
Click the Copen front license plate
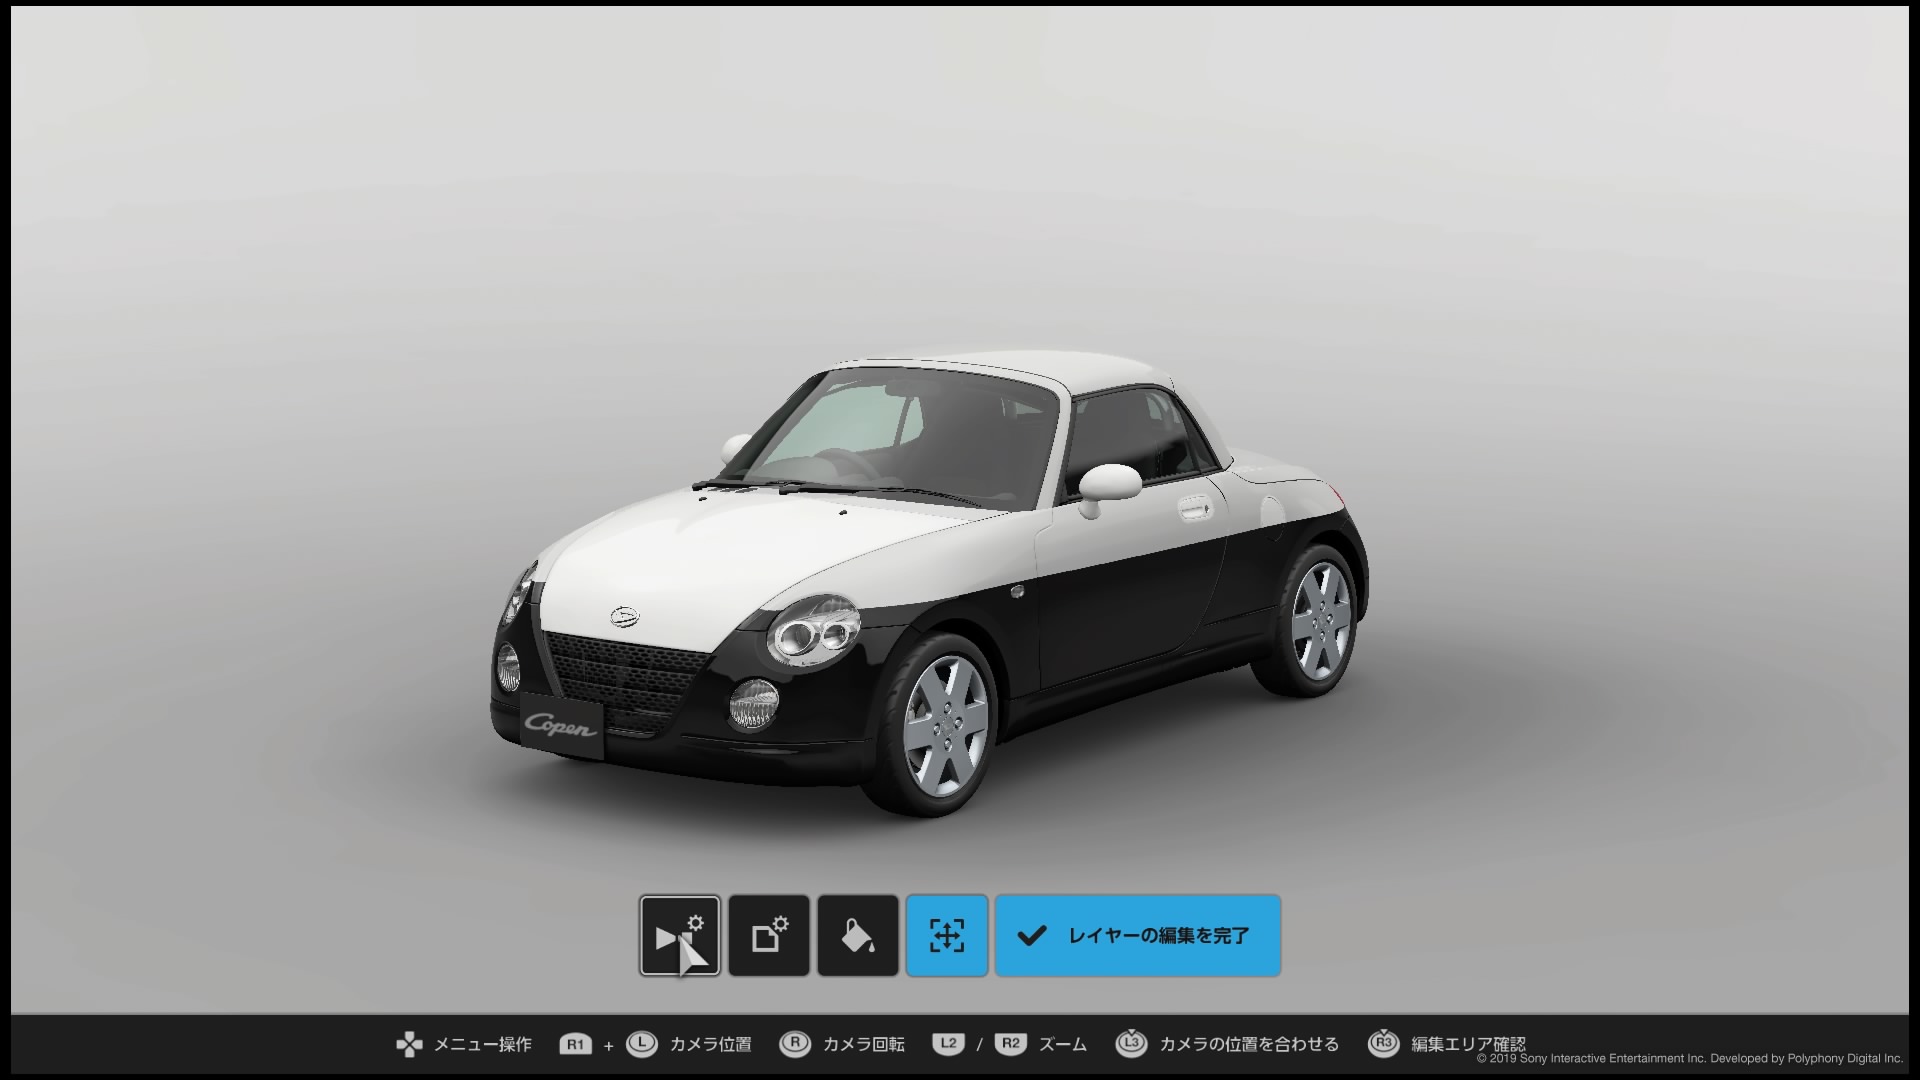click(x=561, y=726)
